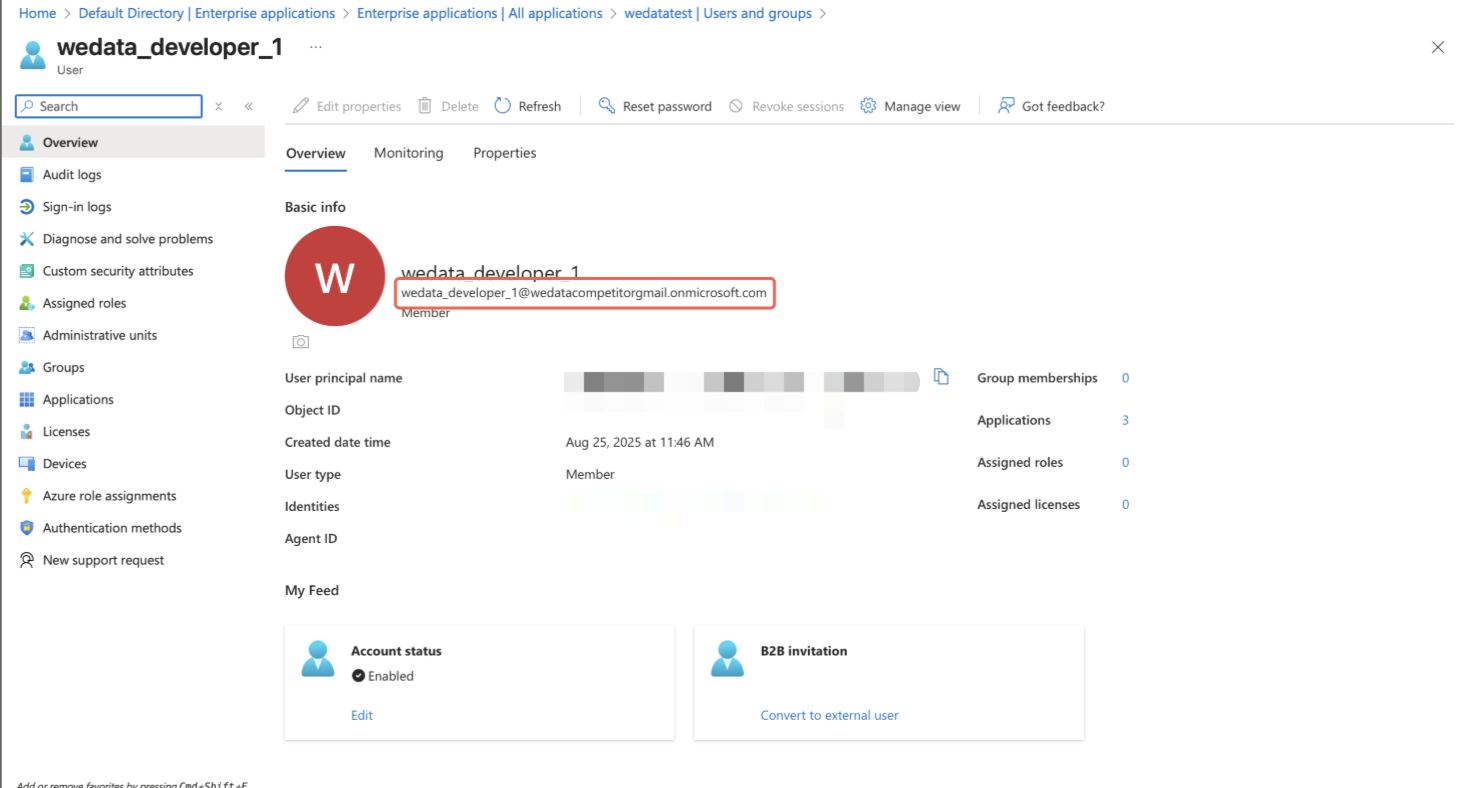Clear the sidebar search with X icon
The height and width of the screenshot is (788, 1460).
pyautogui.click(x=219, y=106)
